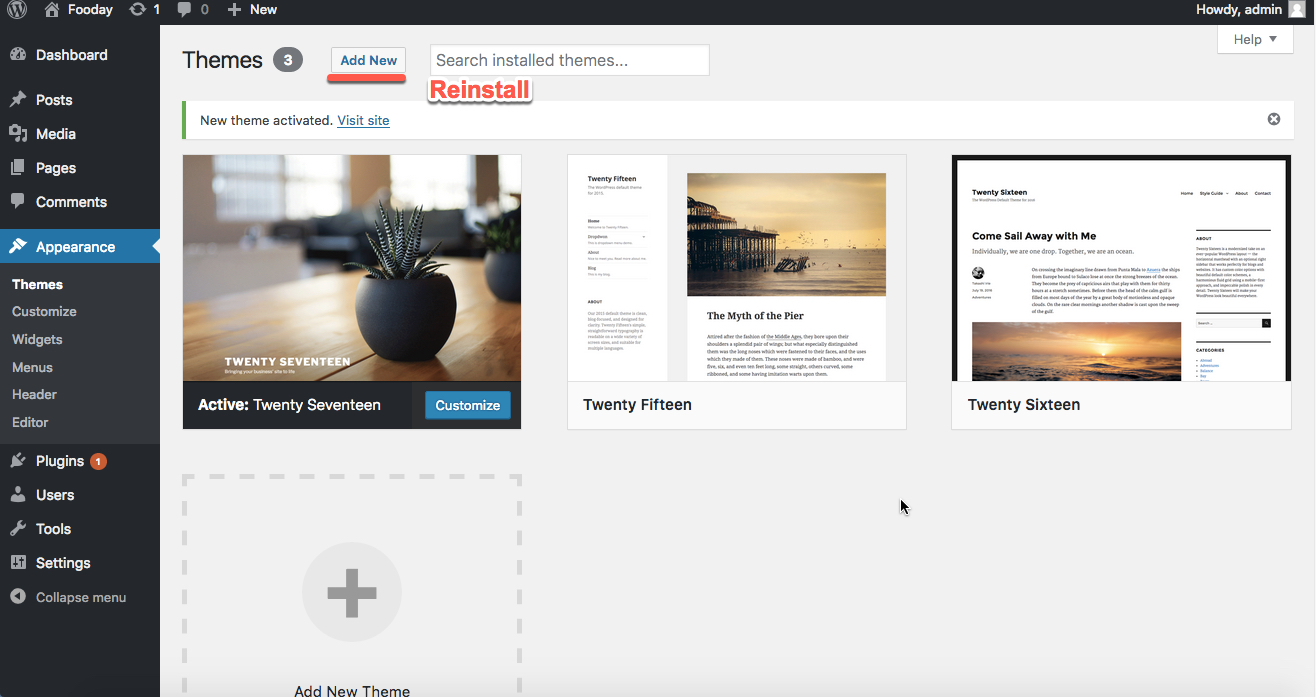The image size is (1316, 697).
Task: Open the New content menu
Action: (252, 10)
